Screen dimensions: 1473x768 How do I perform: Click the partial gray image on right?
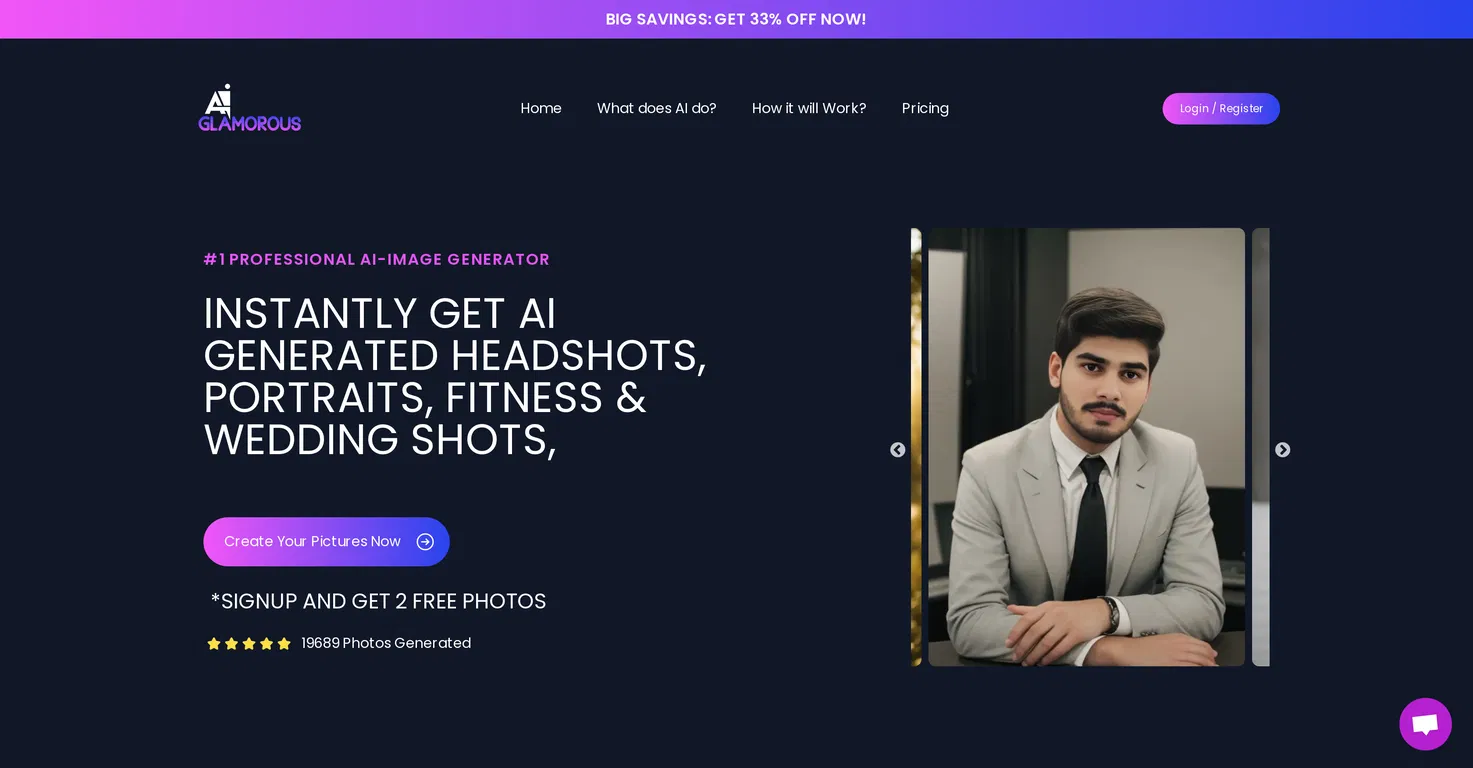point(1261,447)
